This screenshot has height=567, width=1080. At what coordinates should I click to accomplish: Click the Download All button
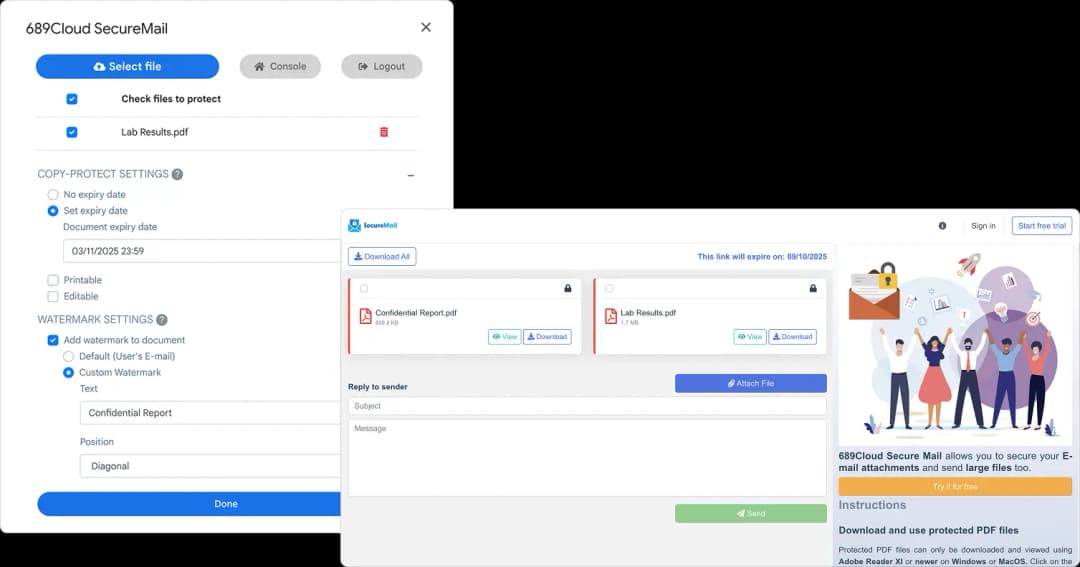382,256
